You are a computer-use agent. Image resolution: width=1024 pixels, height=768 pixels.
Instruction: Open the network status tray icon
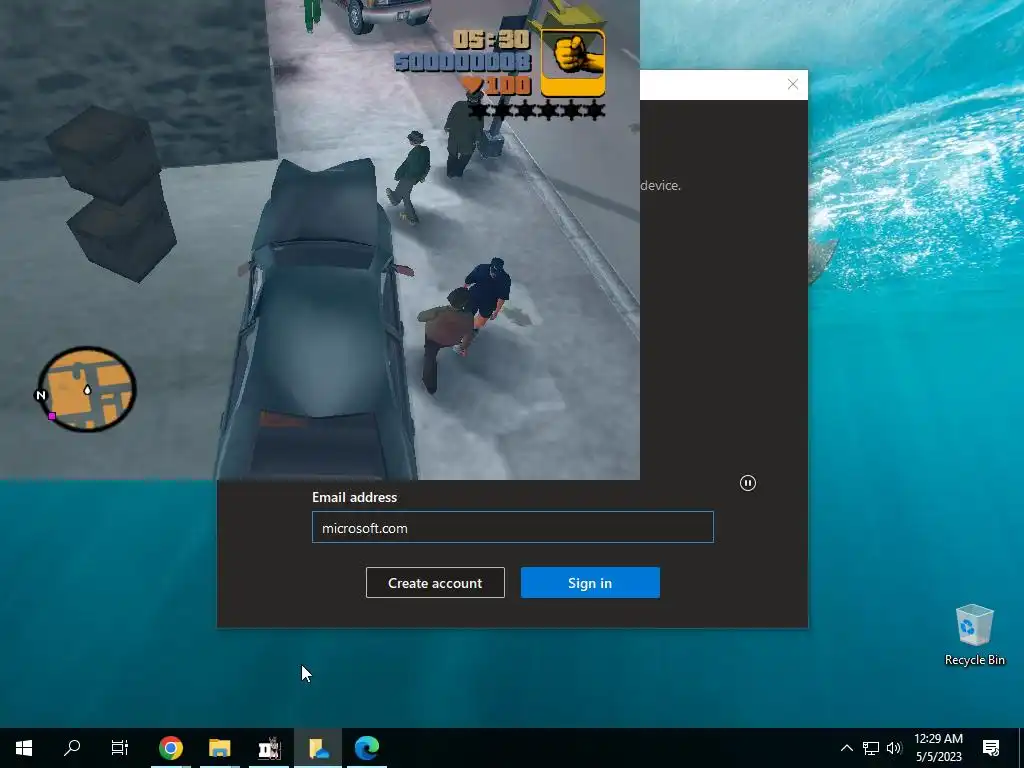click(x=871, y=748)
